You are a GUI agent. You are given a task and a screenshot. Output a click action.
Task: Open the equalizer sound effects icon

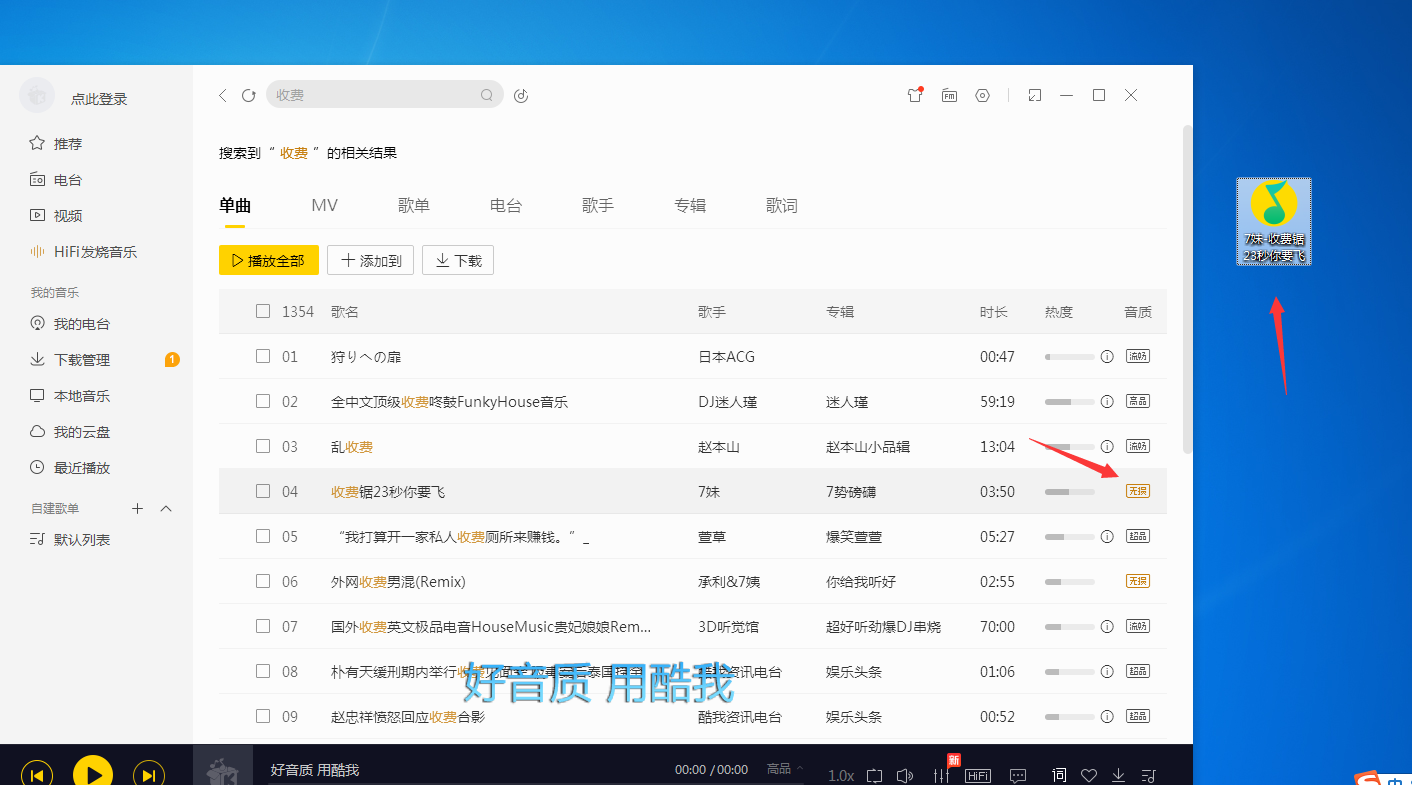click(x=941, y=775)
